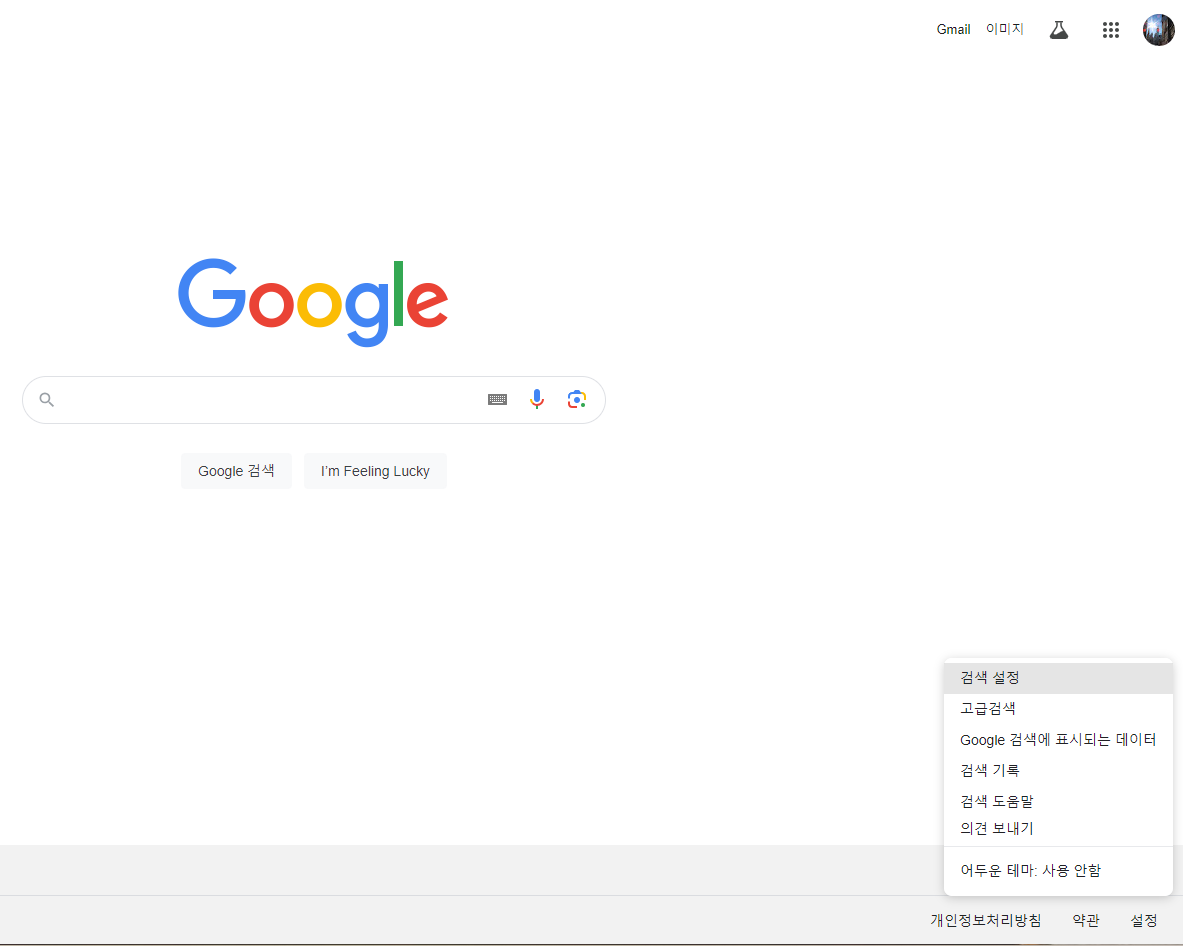Open the Google apps grid
Viewport: 1183px width, 946px height.
[1111, 30]
